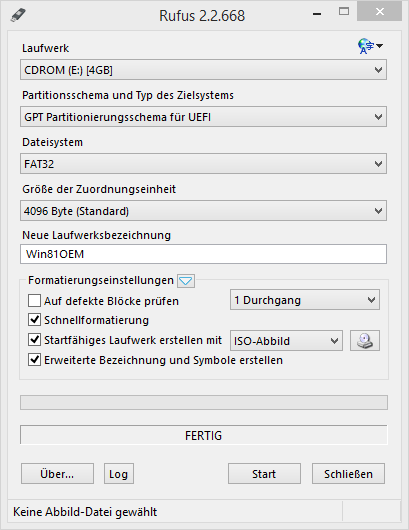Image resolution: width=409 pixels, height=530 pixels.
Task: Click the Über... about button
Action: click(x=57, y=474)
